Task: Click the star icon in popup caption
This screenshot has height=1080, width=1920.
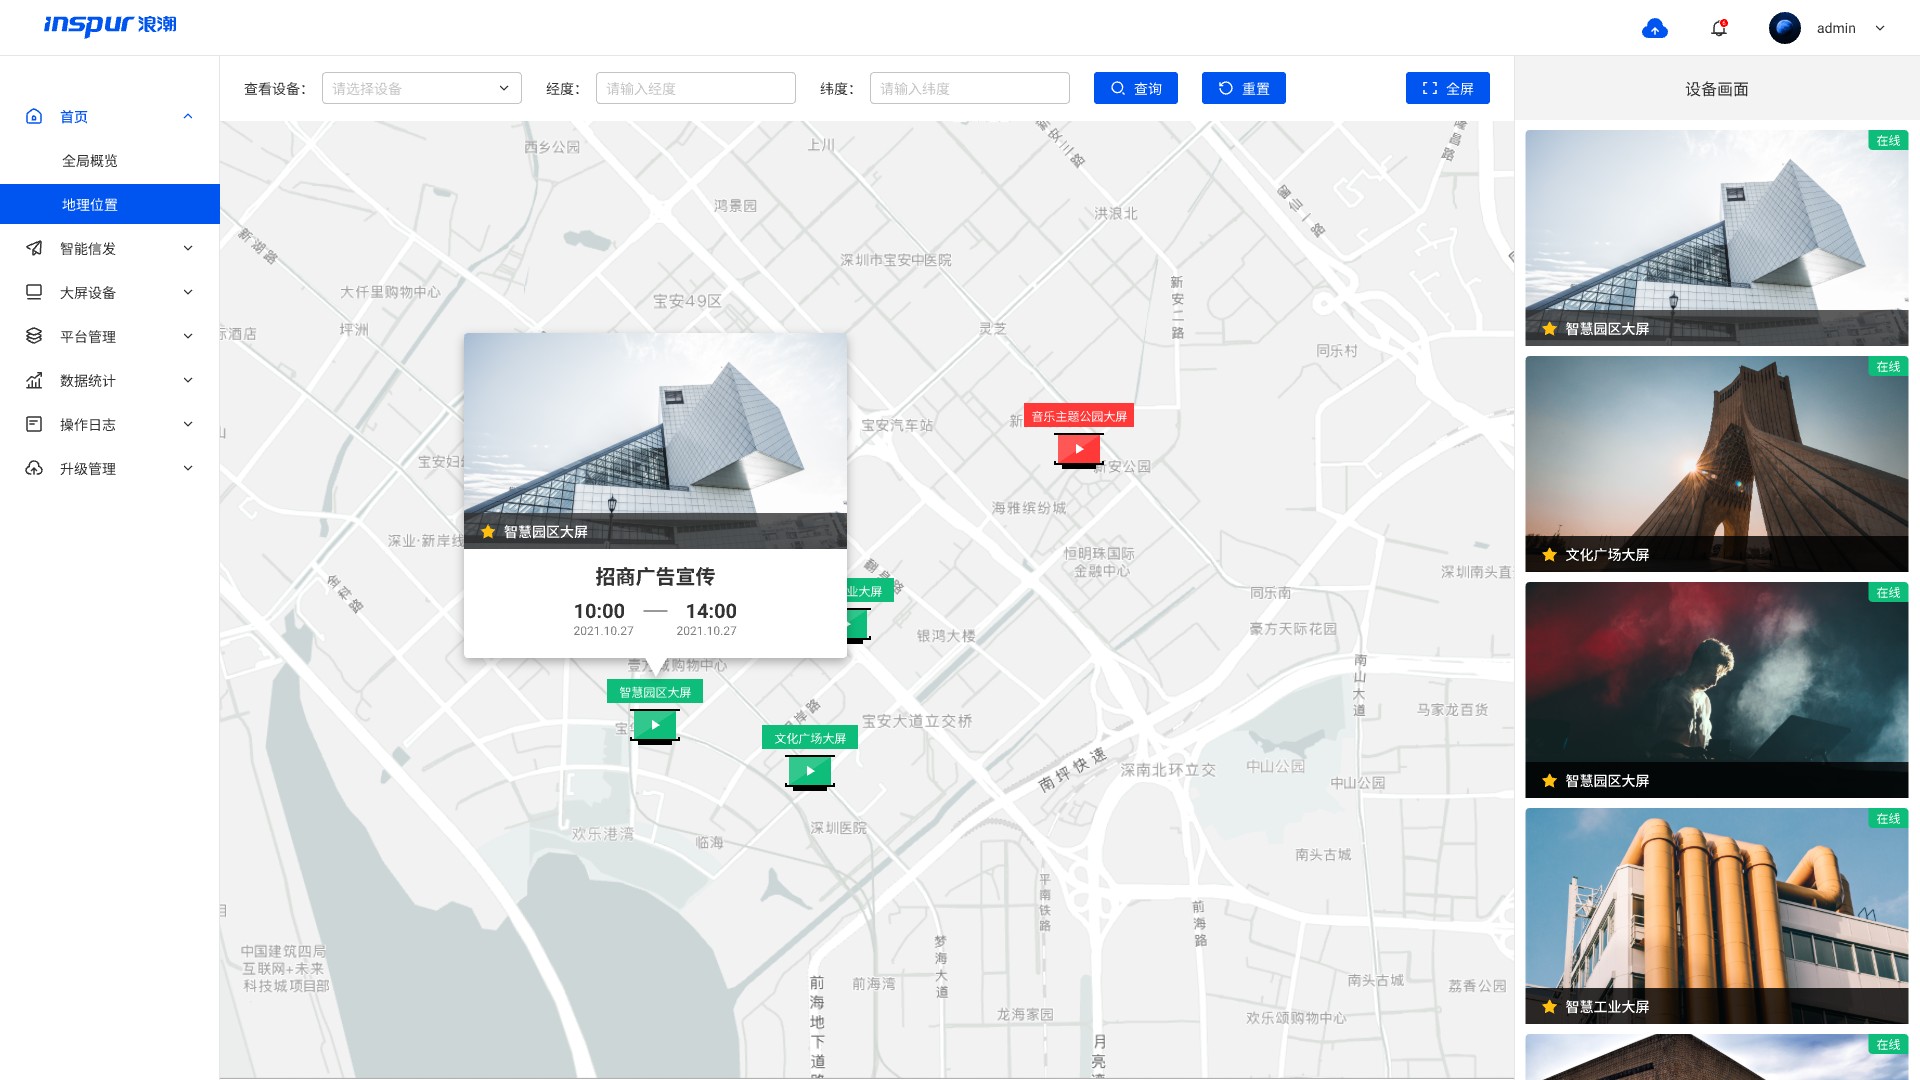Action: coord(488,532)
